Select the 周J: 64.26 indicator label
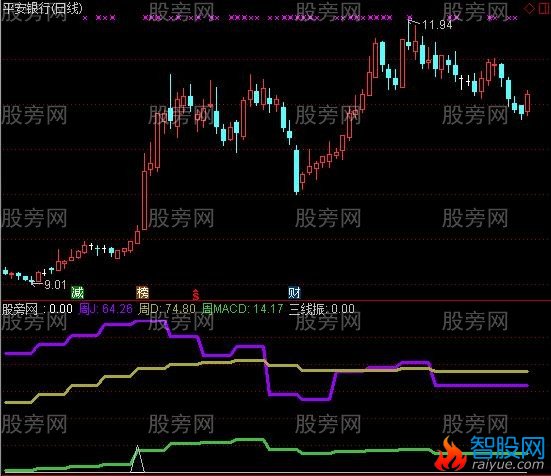This screenshot has width=551, height=476. 106,309
